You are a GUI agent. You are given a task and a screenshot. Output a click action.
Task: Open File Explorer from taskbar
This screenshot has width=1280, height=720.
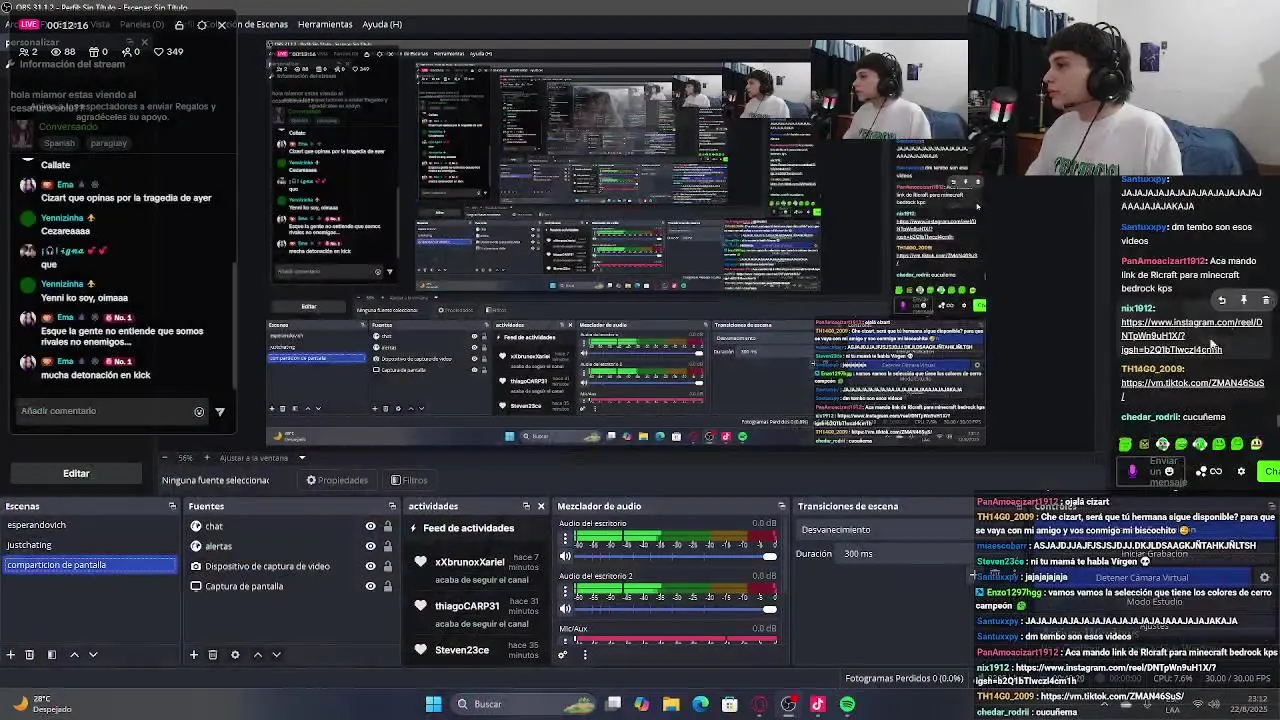671,704
